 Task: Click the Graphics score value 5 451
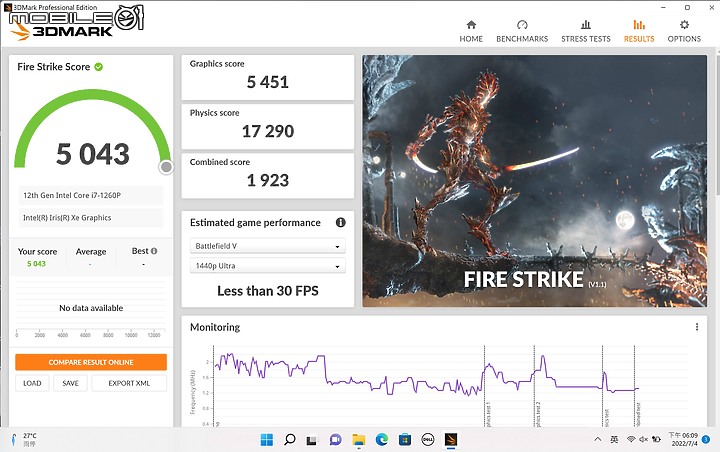point(268,82)
